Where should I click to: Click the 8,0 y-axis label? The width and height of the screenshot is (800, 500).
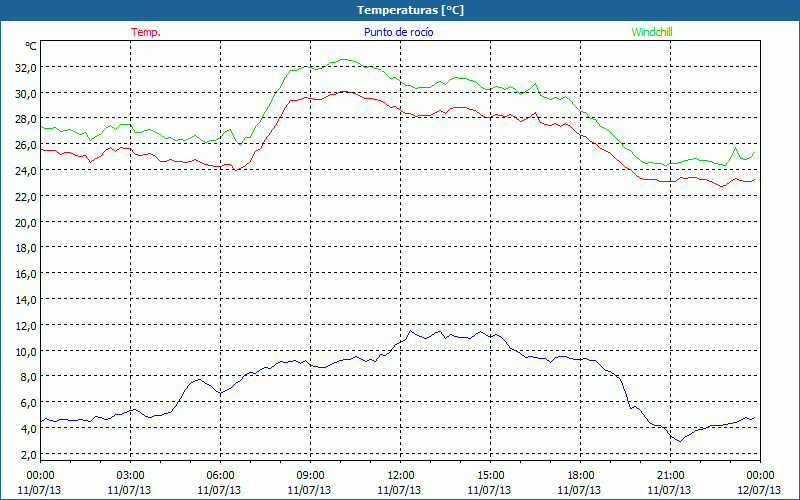[x=29, y=377]
